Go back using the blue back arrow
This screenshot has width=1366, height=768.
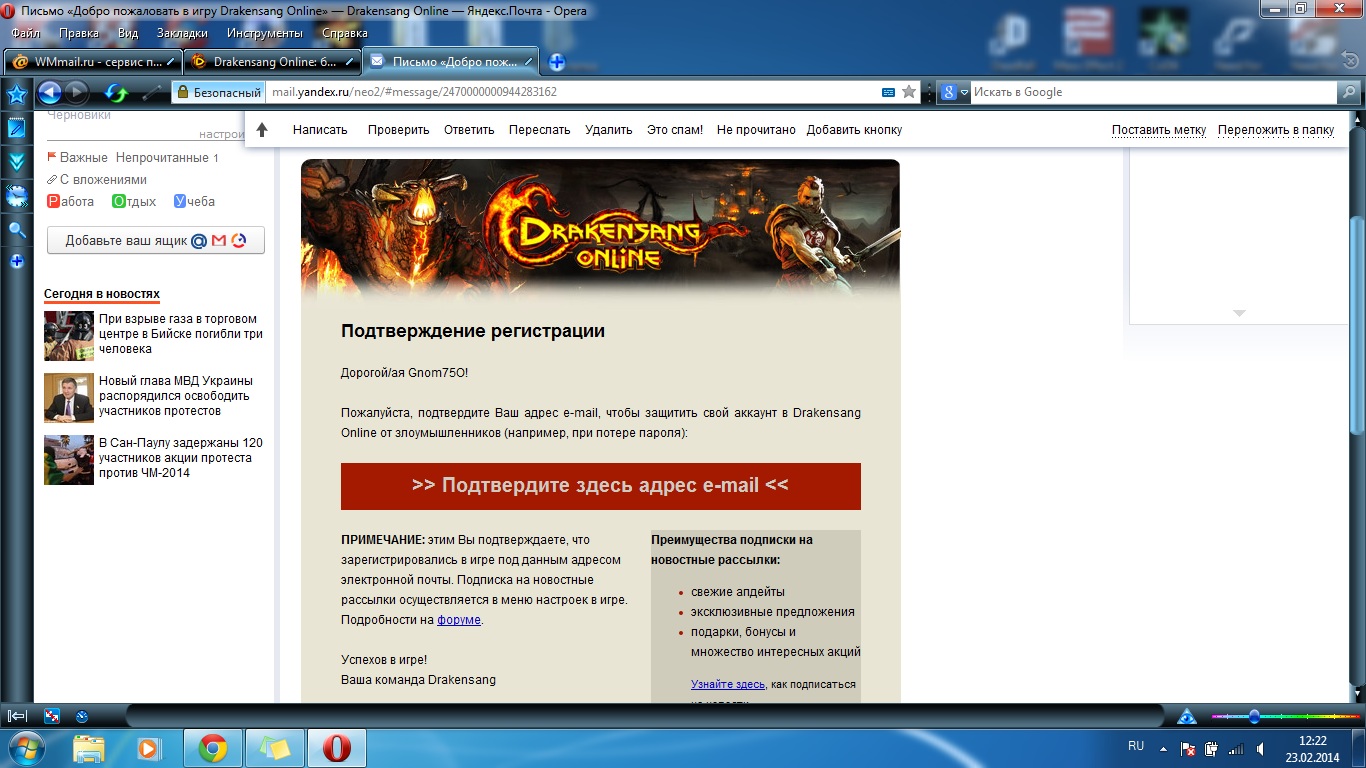point(49,93)
